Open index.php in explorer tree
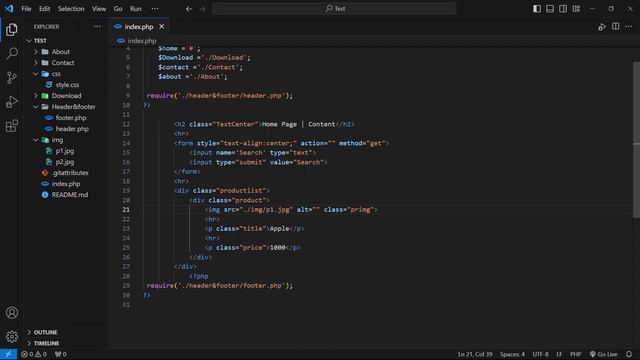 (66, 184)
